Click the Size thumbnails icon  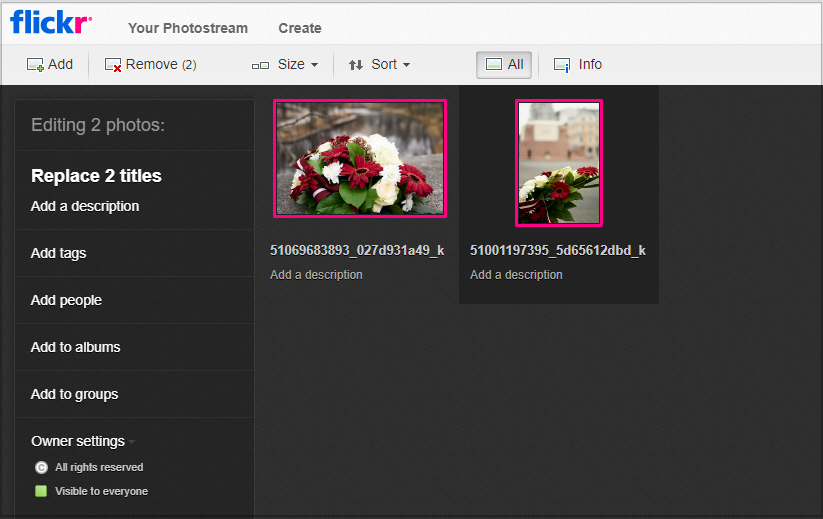[260, 66]
